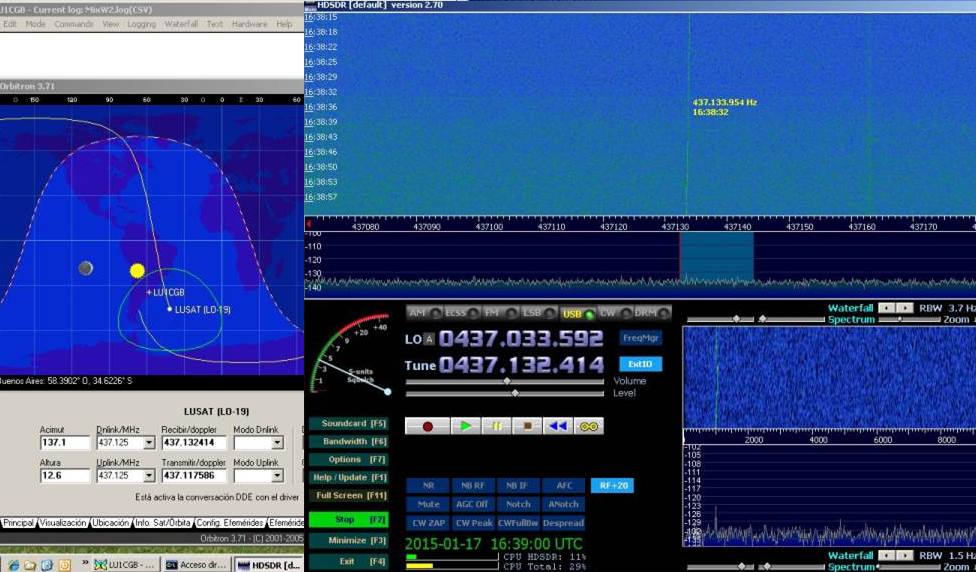Toggle the Mute button in HDSDR
Image resolution: width=976 pixels, height=572 pixels.
click(x=428, y=504)
